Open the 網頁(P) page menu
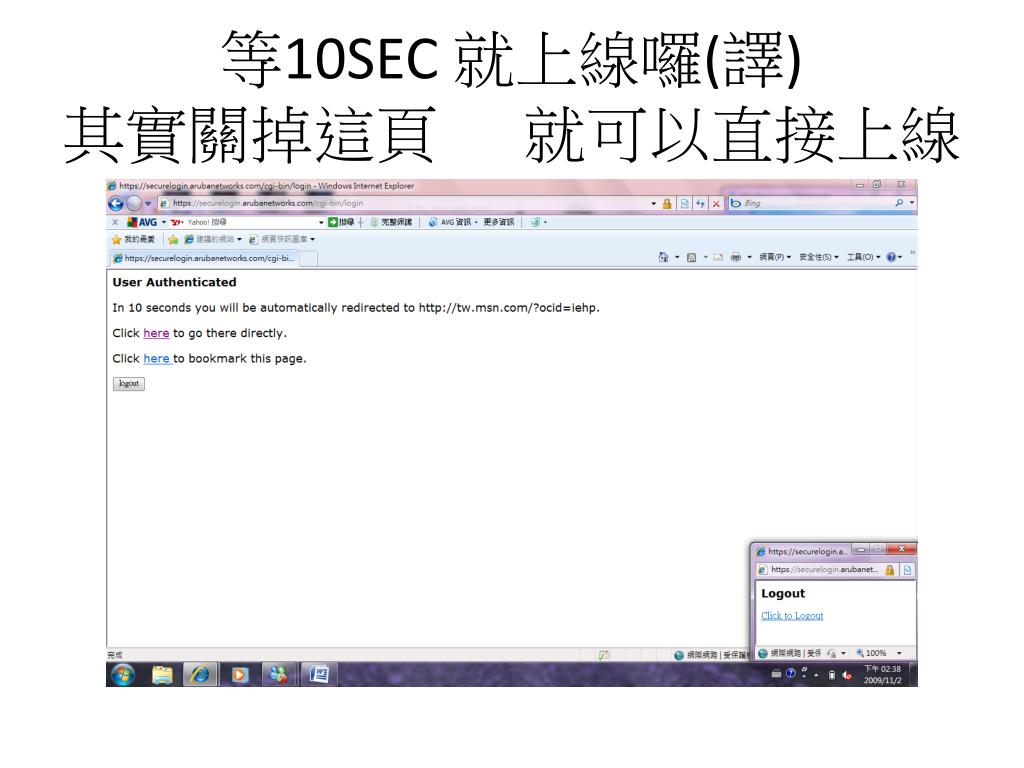This screenshot has width=1024, height=768. 775,257
